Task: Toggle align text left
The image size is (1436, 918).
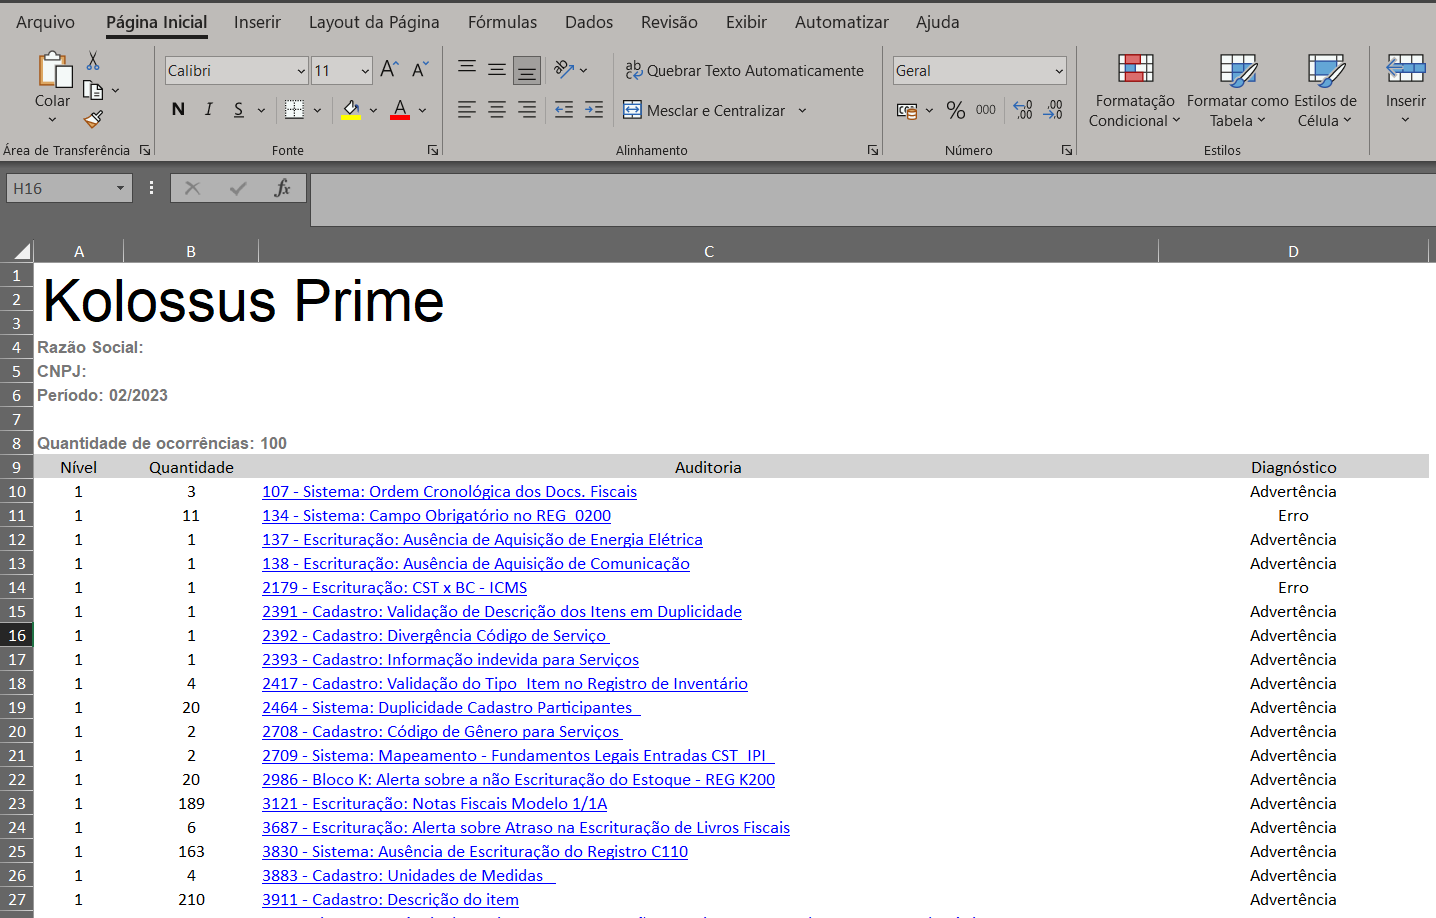Action: [x=467, y=110]
